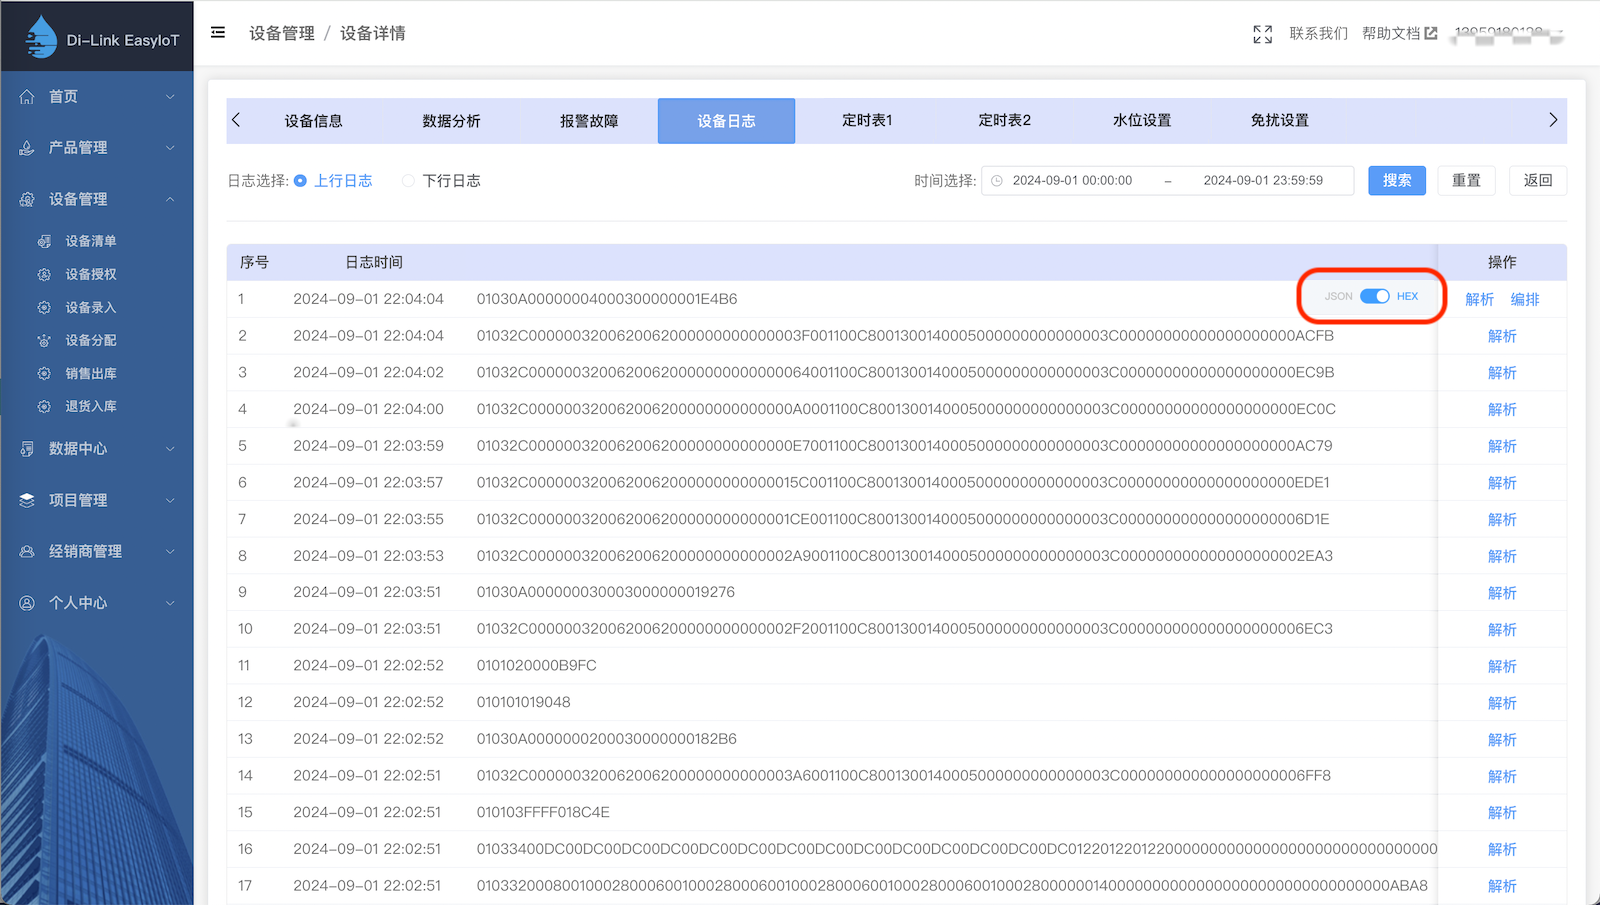Enter fullscreen with the expand icon

click(x=1263, y=34)
